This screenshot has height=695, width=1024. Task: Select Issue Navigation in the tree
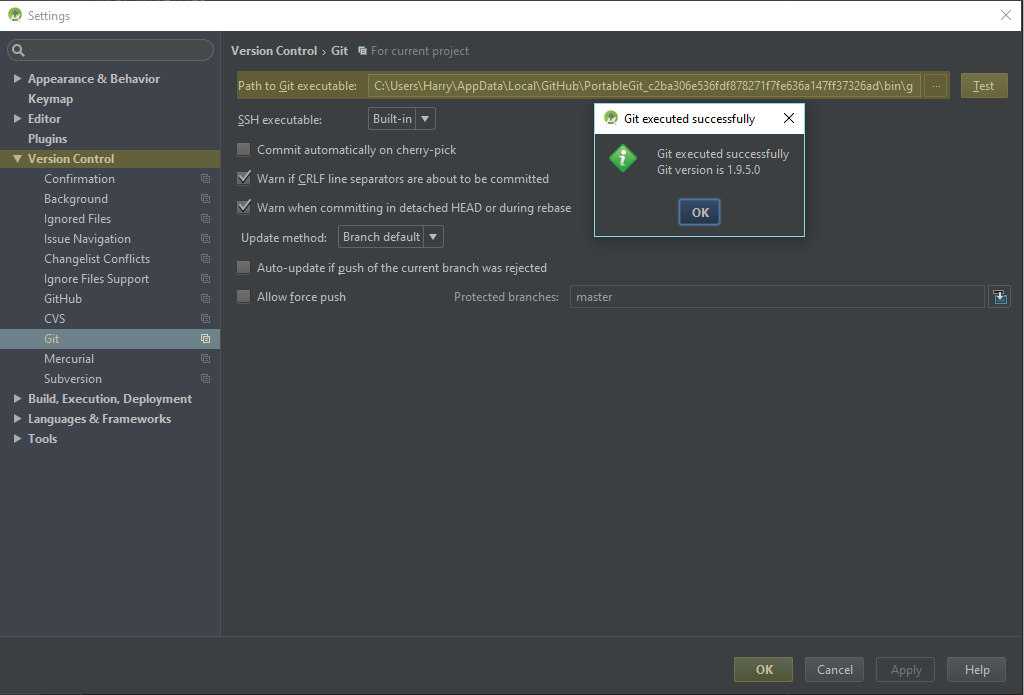pyautogui.click(x=87, y=239)
